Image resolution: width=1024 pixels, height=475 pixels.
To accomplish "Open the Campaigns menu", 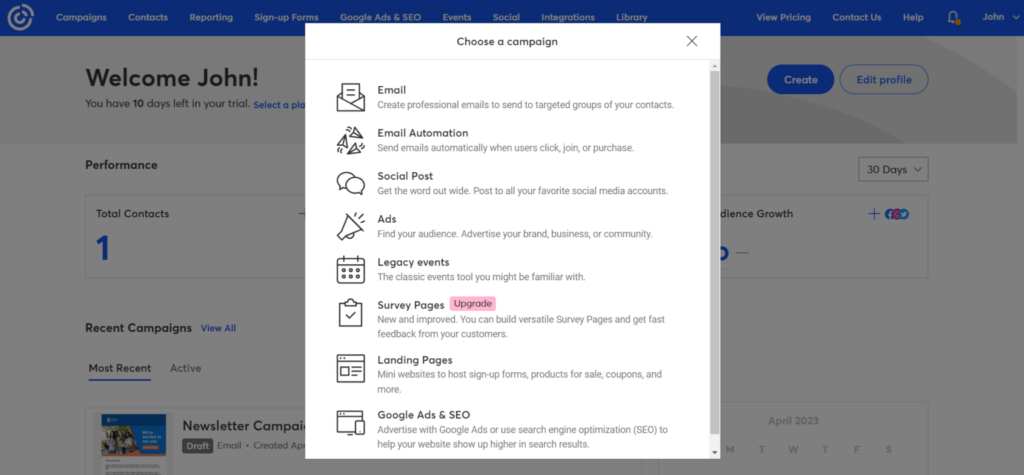I will [x=81, y=17].
